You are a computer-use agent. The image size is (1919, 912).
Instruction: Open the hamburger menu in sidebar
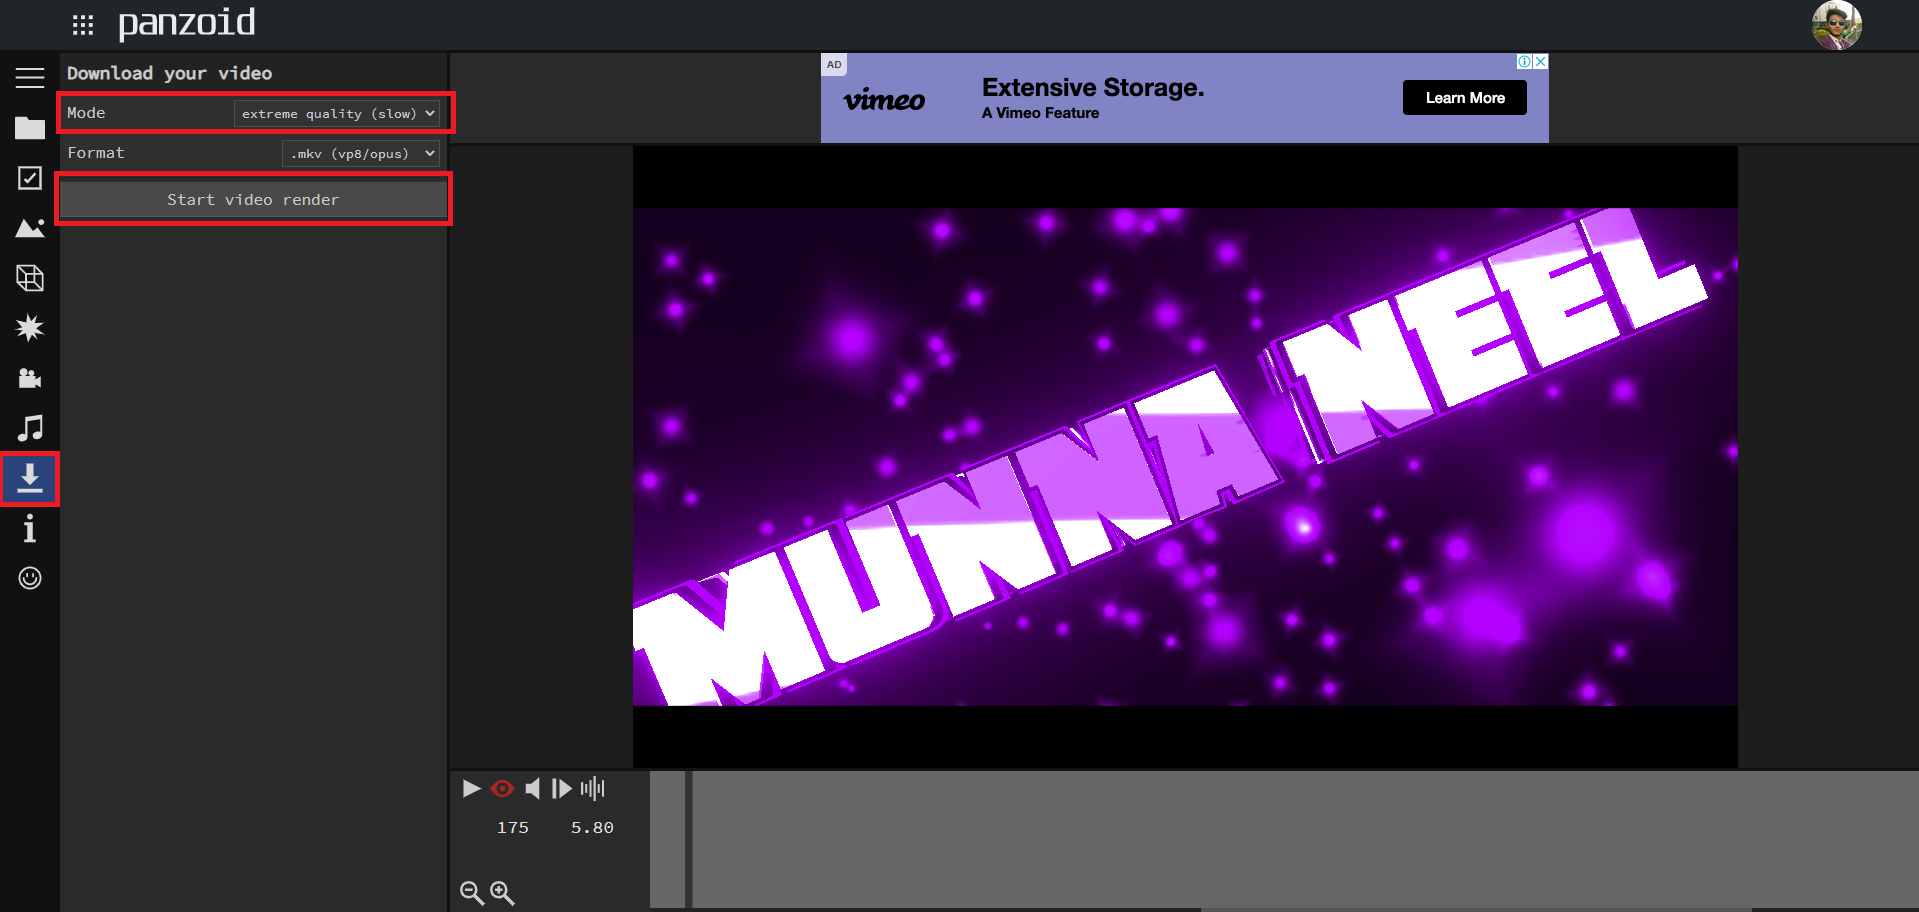click(30, 78)
